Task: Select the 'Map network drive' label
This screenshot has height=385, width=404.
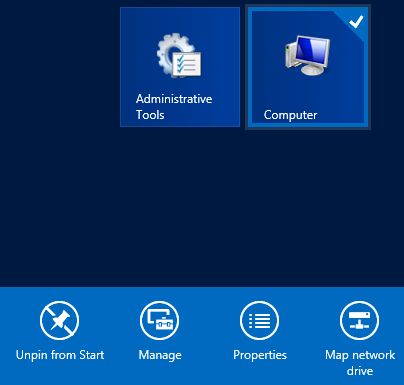Action: [x=360, y=363]
